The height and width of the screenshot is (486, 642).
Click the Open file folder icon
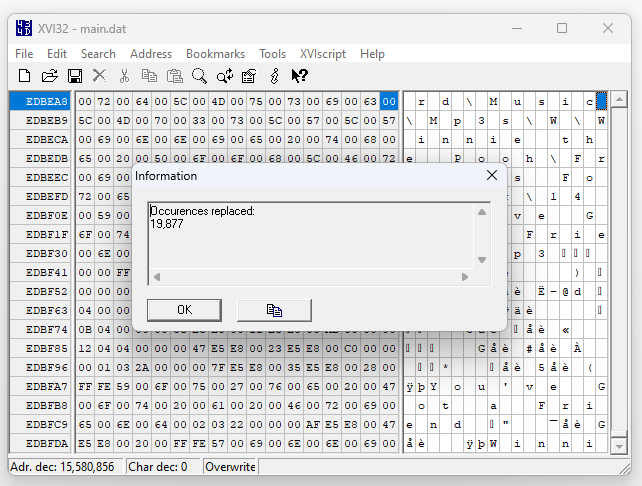(x=50, y=76)
